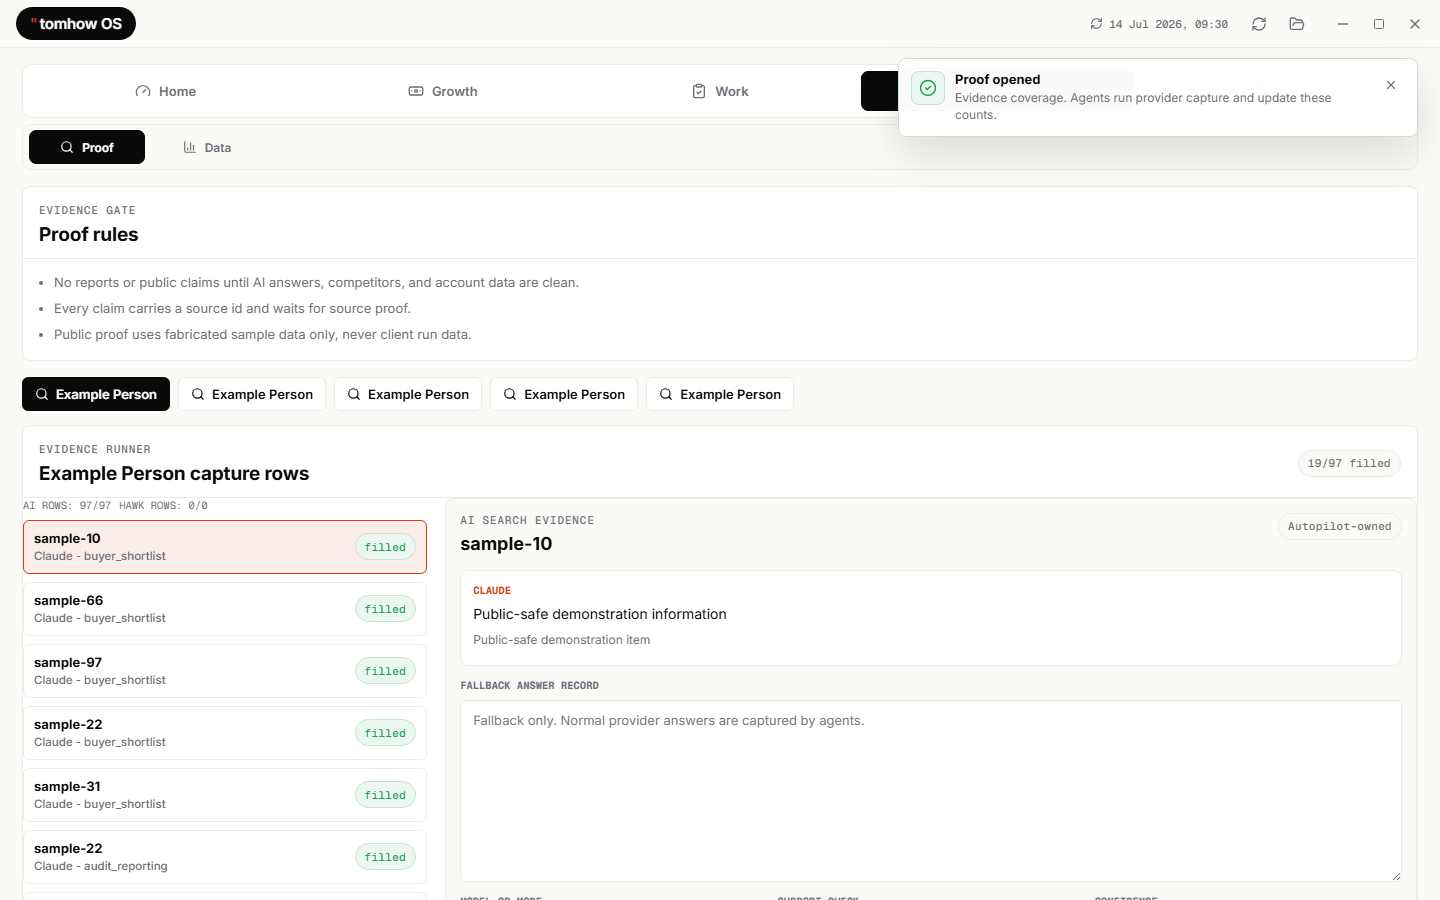Open the Work navigation tab

(x=720, y=91)
